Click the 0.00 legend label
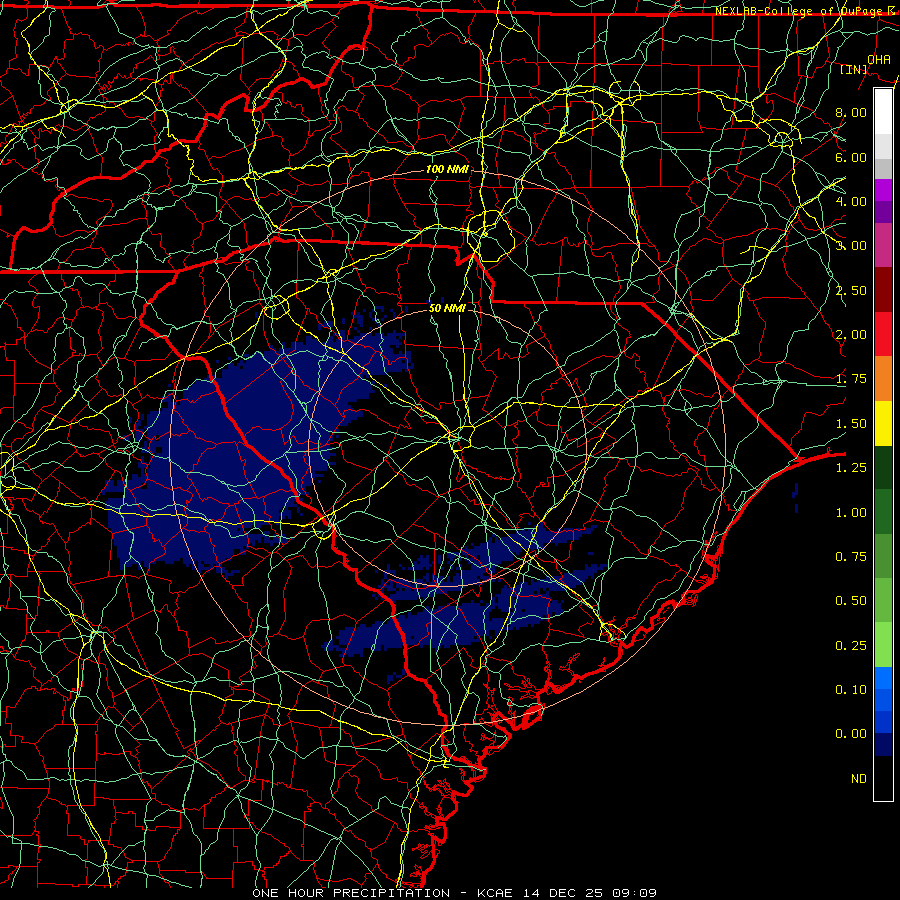Viewport: 900px width, 900px height. [851, 734]
